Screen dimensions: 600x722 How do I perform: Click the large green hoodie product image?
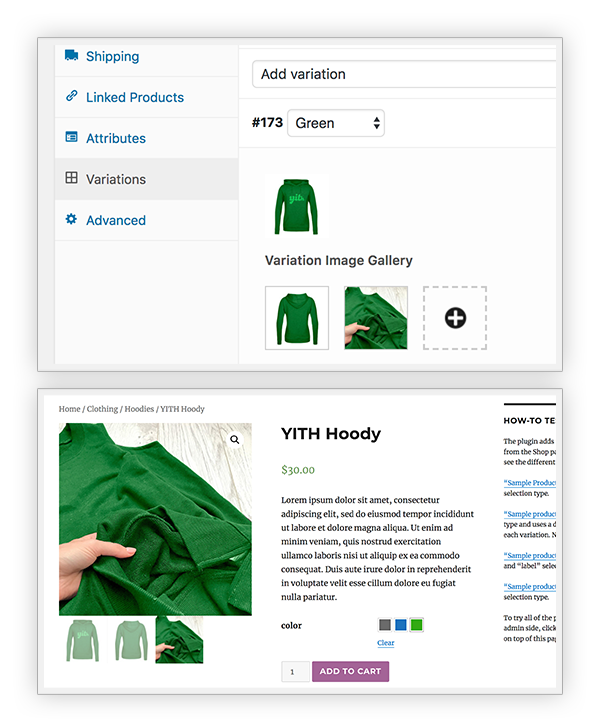pos(155,519)
